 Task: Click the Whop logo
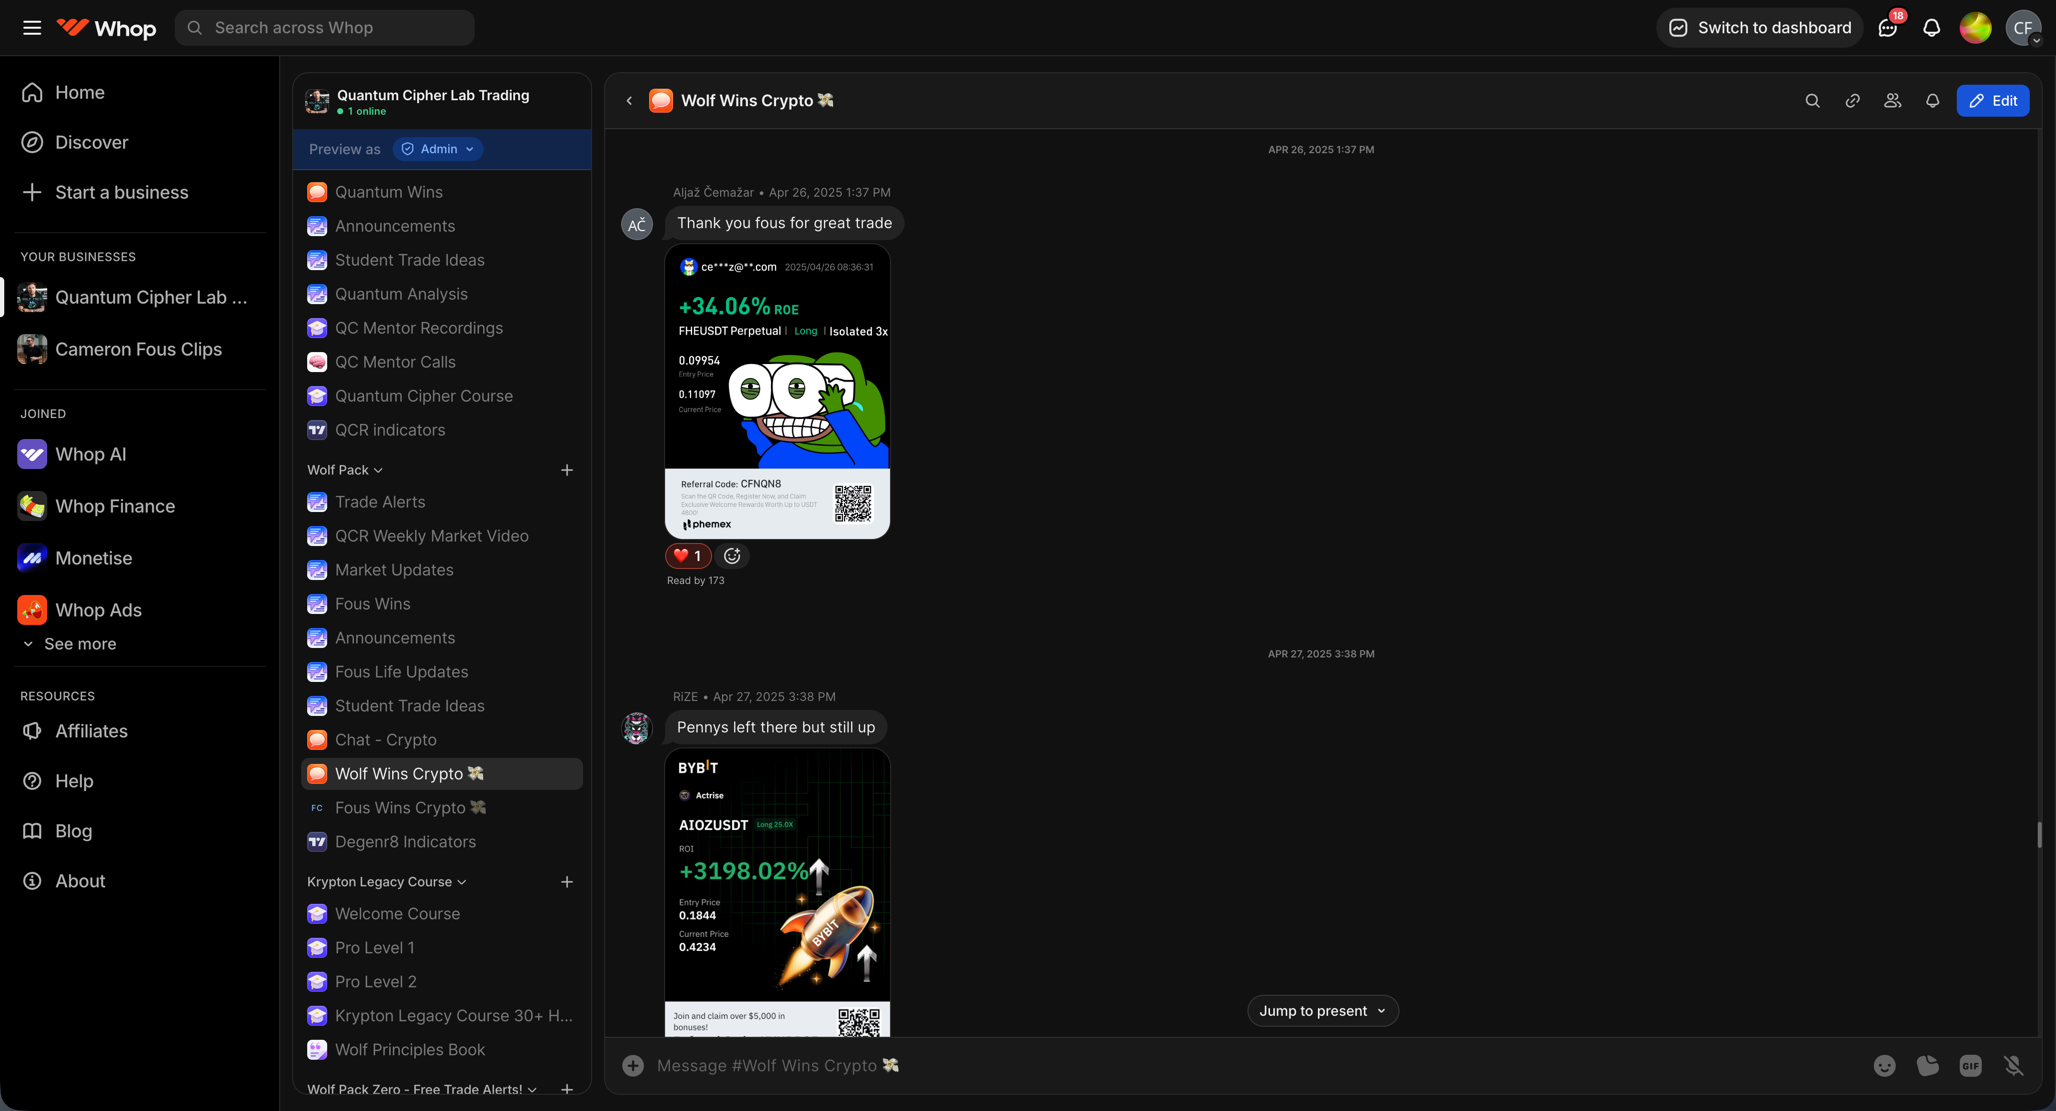106,28
